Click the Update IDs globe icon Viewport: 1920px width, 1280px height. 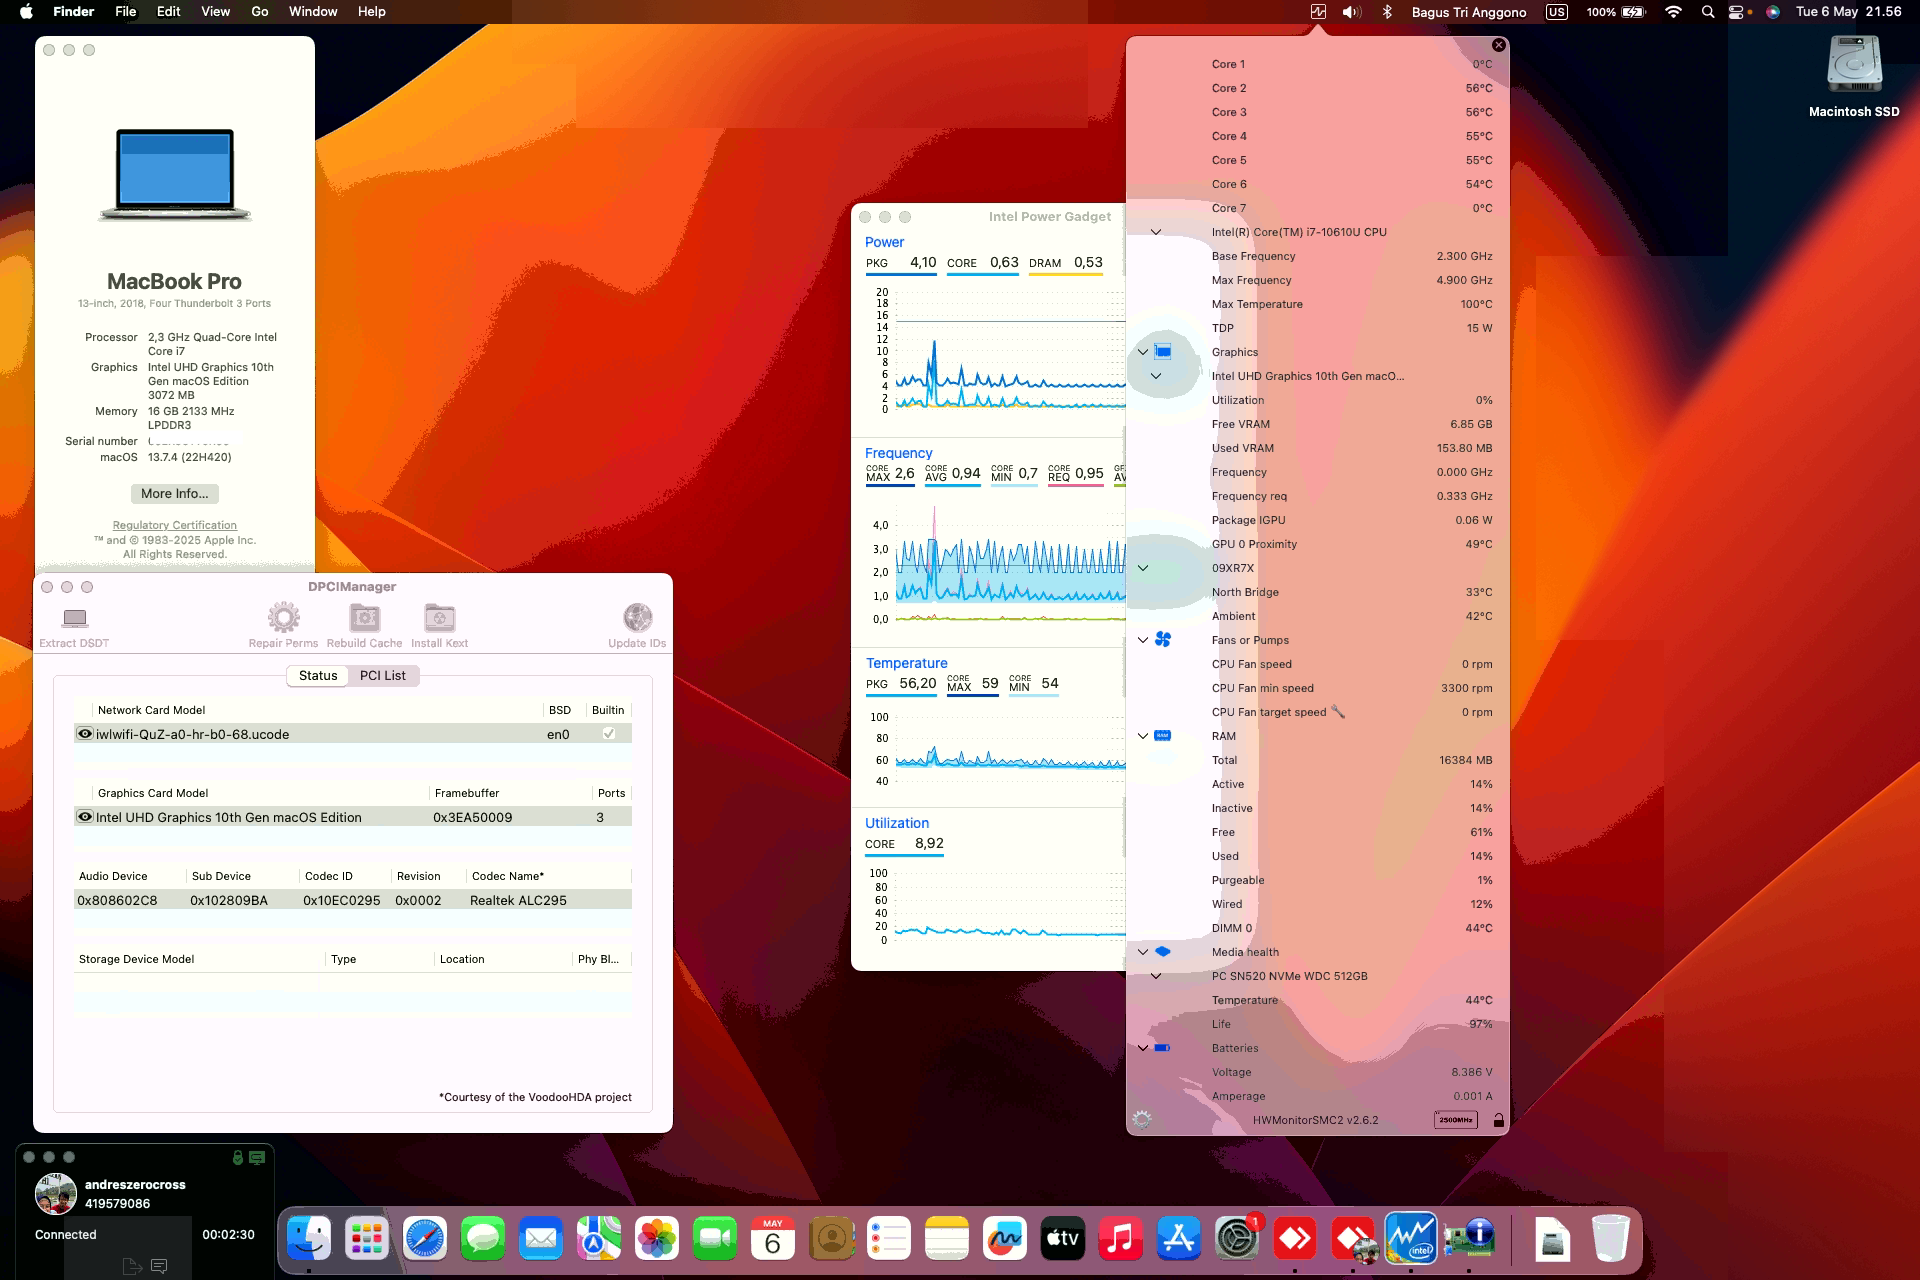coord(637,618)
